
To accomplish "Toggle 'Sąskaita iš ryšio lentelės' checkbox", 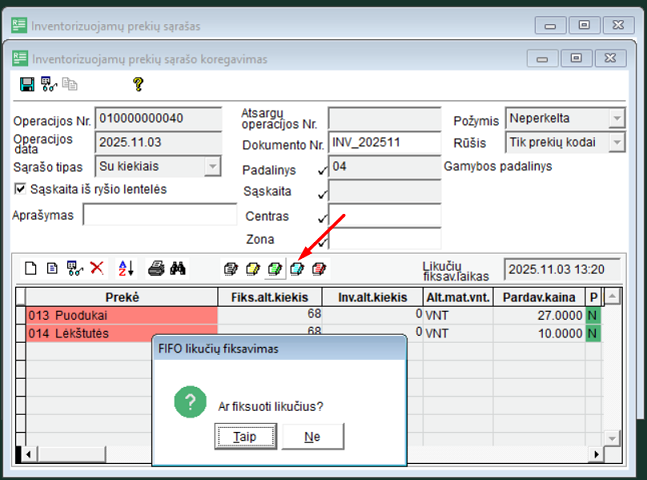I will (21, 189).
